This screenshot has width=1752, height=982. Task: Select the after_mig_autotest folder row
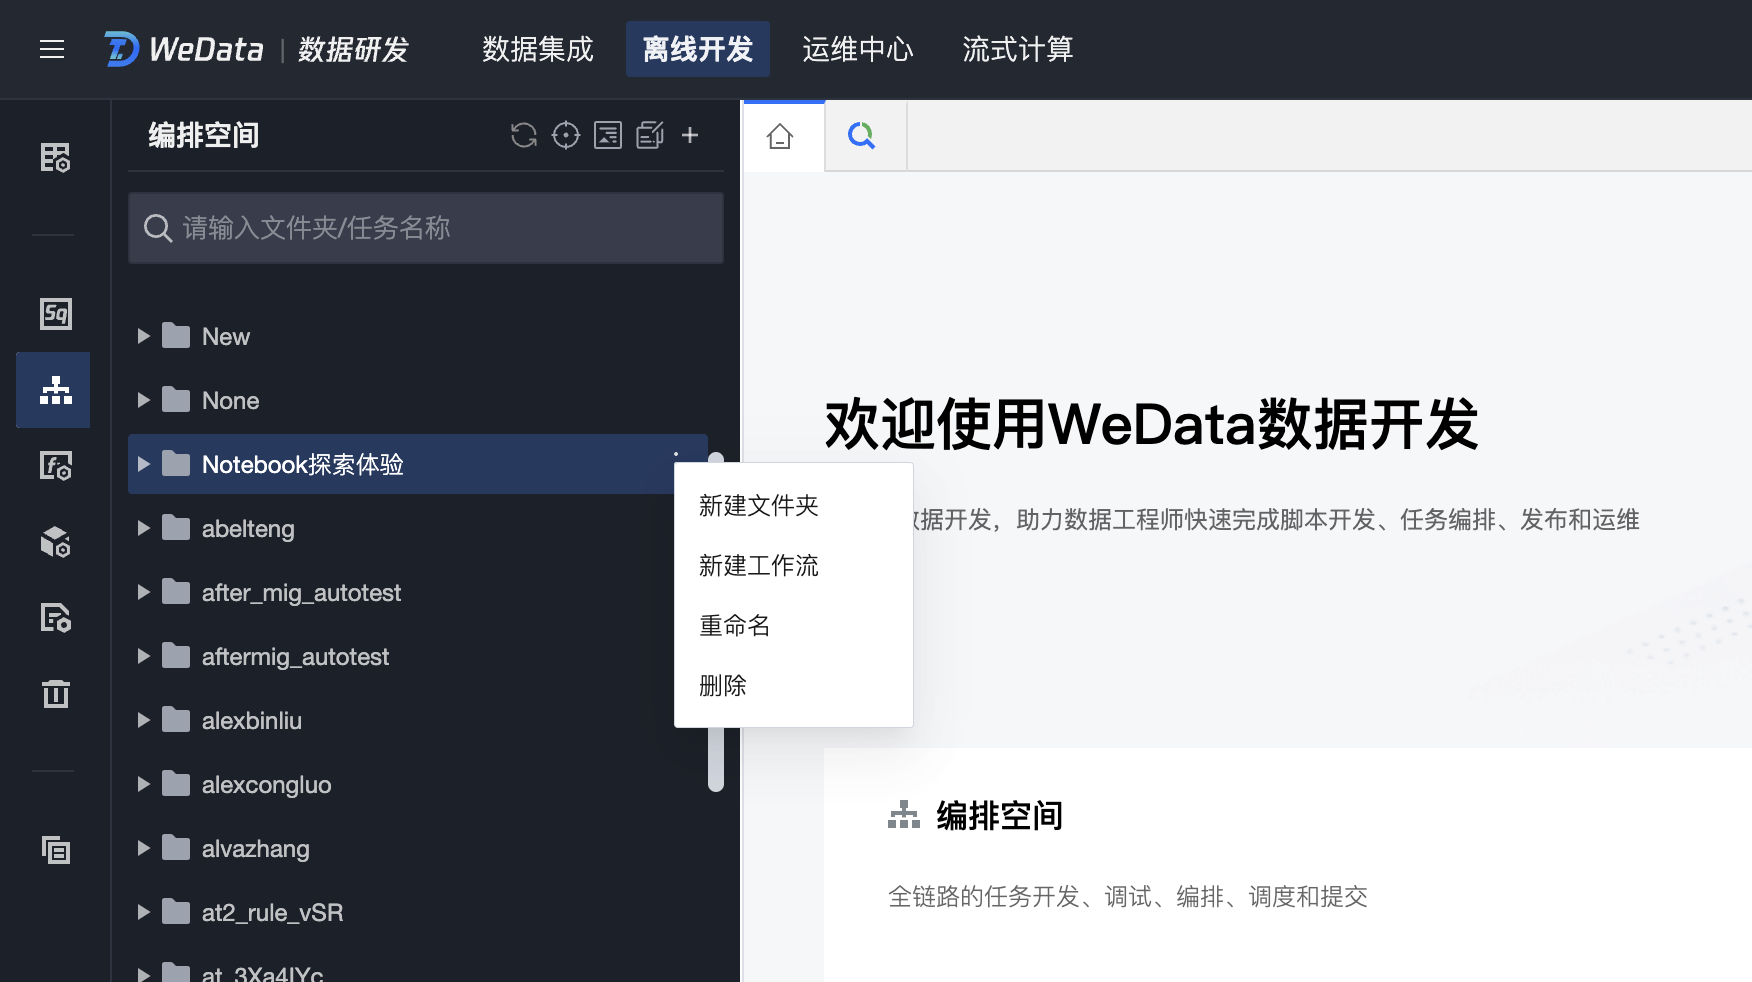[418, 592]
